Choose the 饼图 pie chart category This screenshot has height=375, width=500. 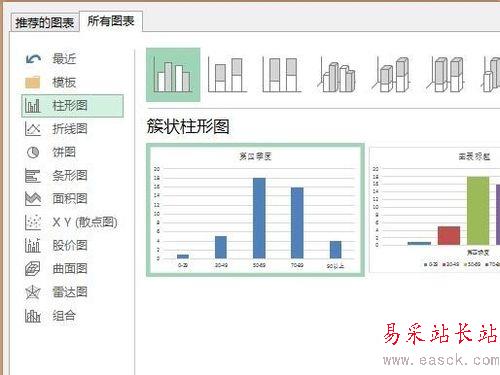[64, 152]
